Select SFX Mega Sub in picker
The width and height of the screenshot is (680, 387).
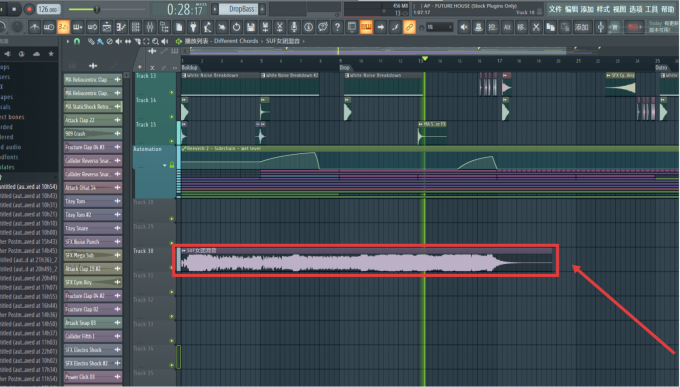tap(93, 255)
